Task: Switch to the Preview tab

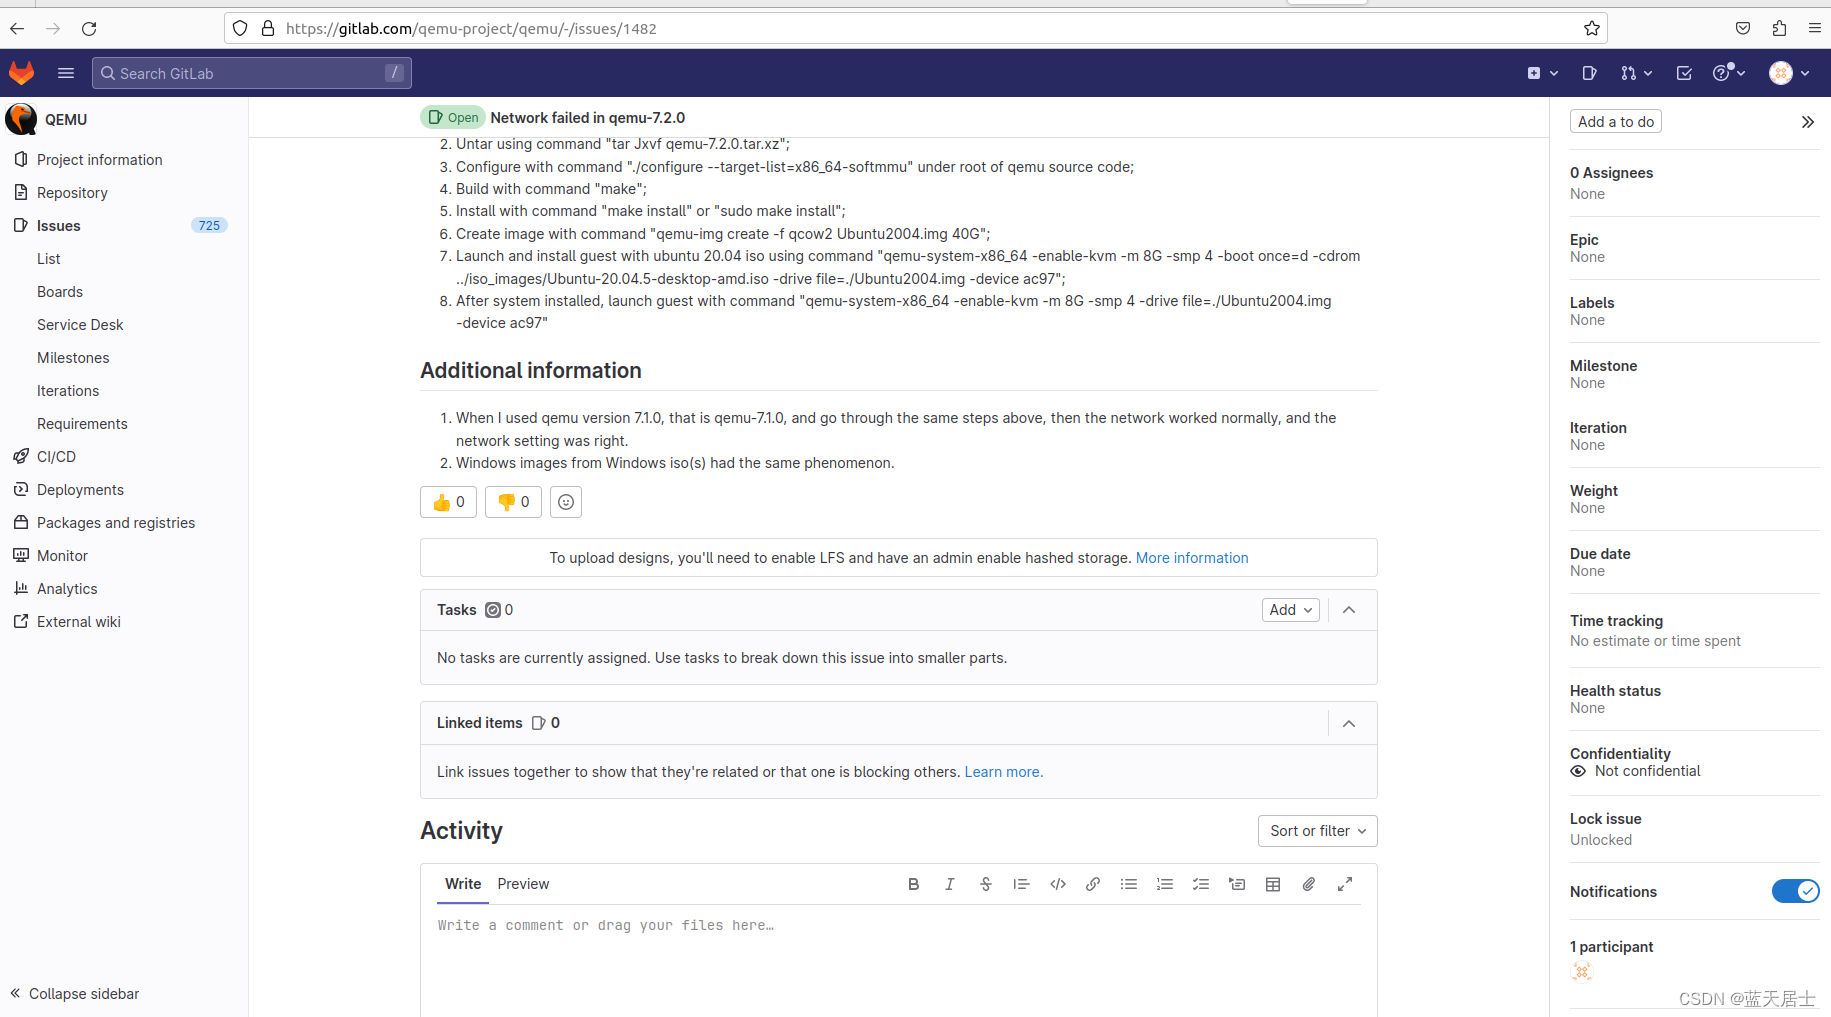Action: 523,884
